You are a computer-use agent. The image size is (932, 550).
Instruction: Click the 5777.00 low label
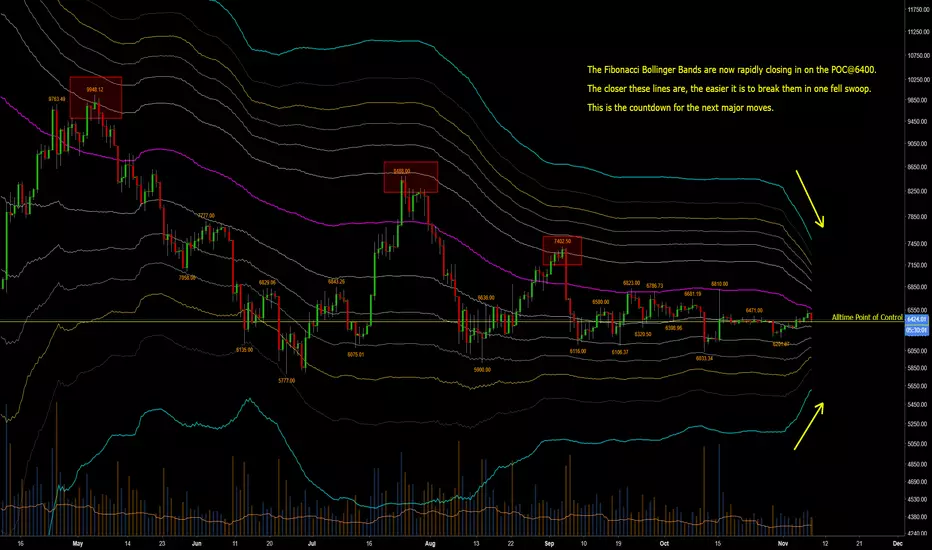click(286, 381)
